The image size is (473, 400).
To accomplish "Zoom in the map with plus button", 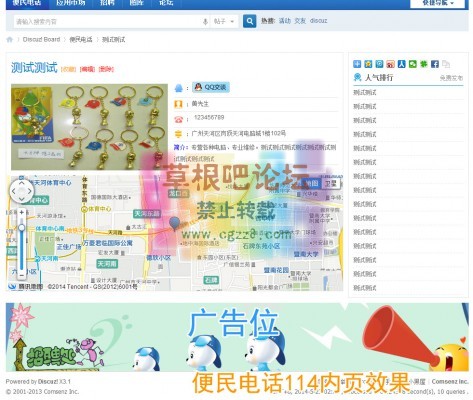I will tap(21, 212).
